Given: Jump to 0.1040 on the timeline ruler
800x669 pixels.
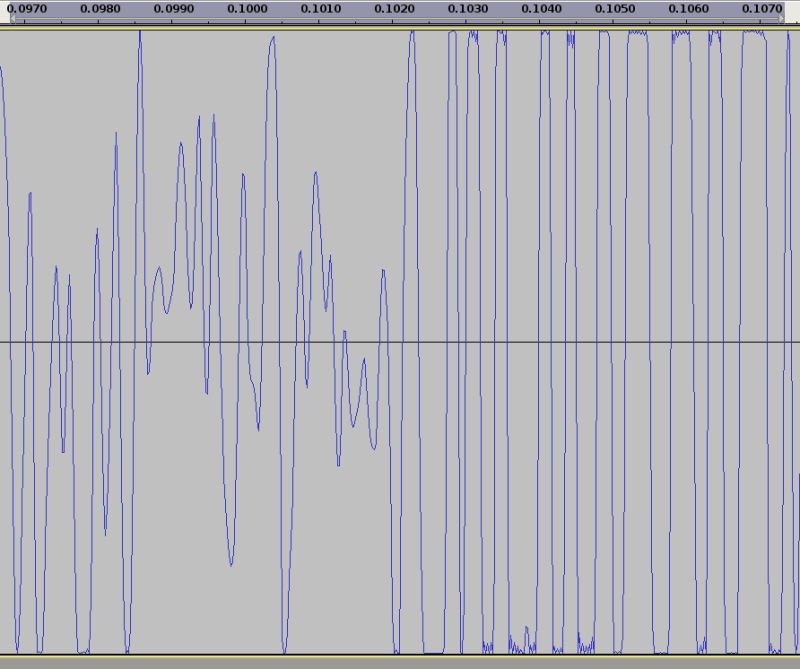Looking at the screenshot, I should [x=542, y=9].
